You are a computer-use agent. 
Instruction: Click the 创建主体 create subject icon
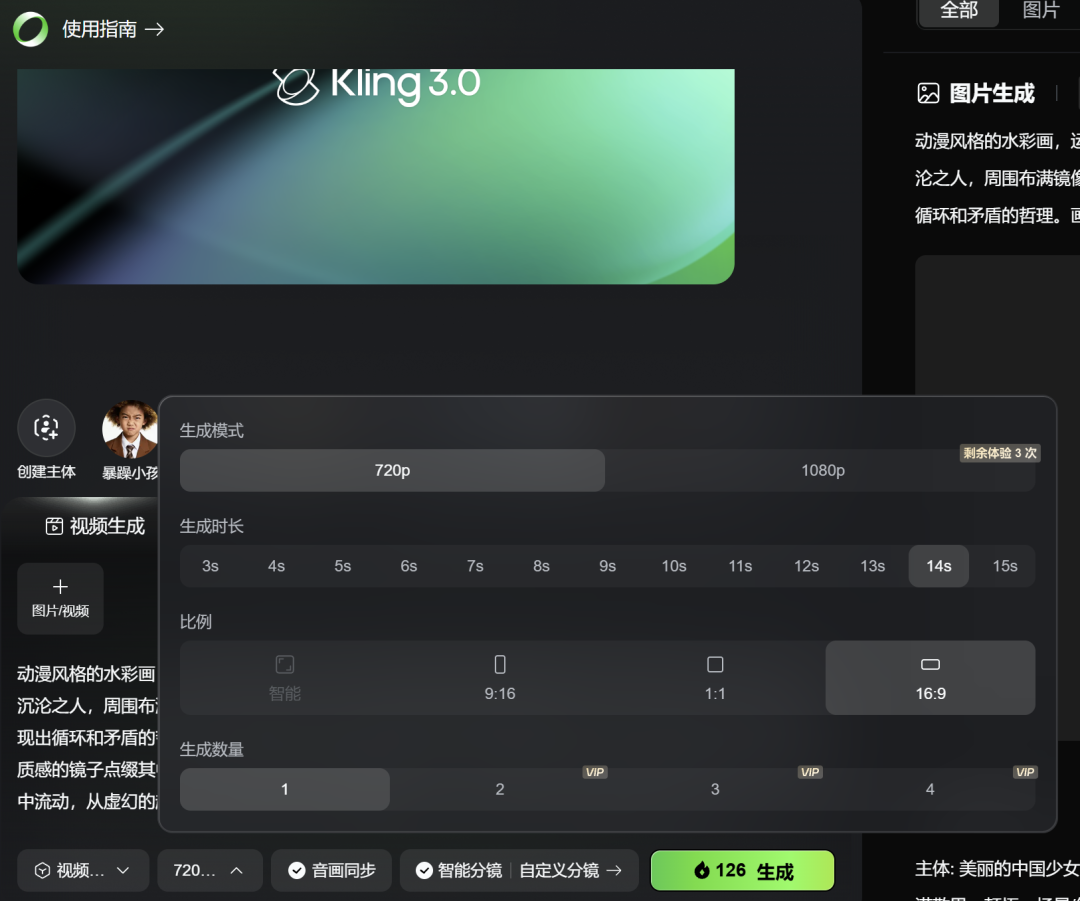point(46,428)
